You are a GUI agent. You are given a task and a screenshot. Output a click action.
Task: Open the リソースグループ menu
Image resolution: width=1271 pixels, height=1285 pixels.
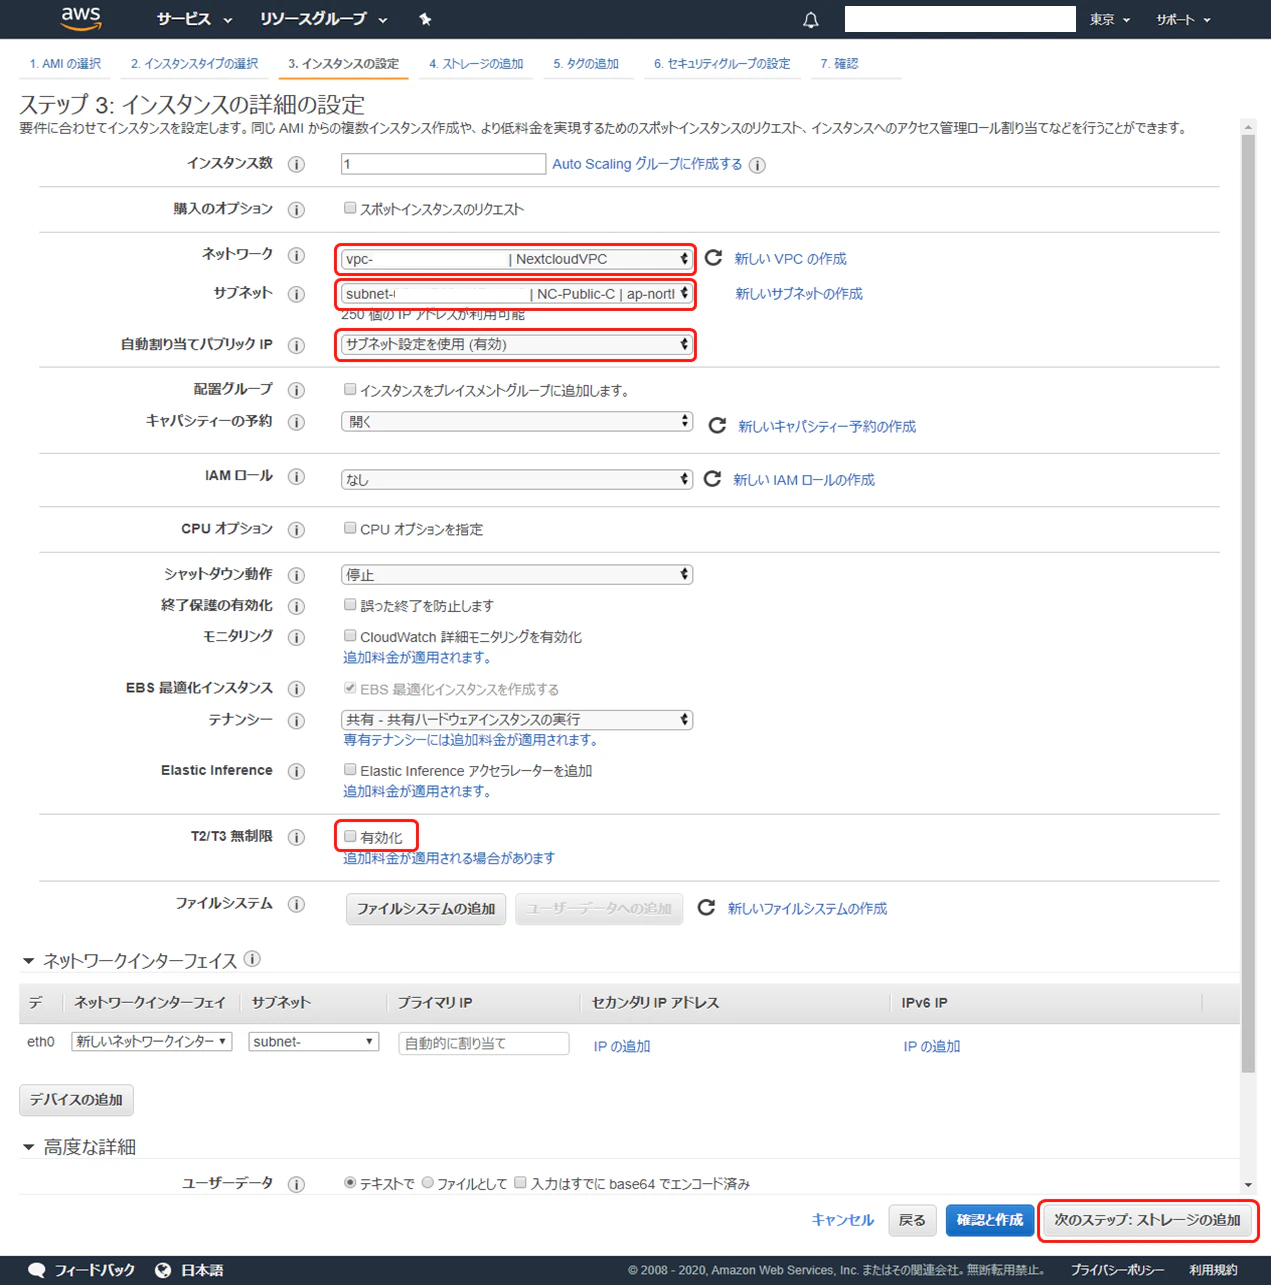pos(323,19)
